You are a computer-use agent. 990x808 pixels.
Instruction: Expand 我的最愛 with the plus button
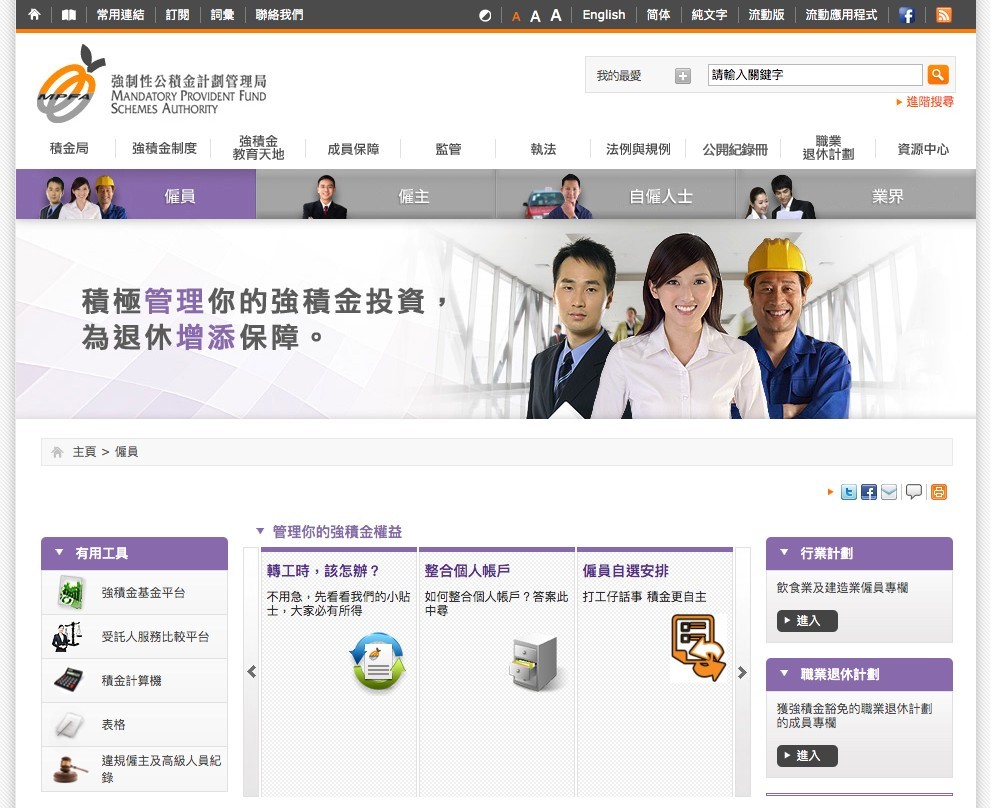[x=682, y=76]
